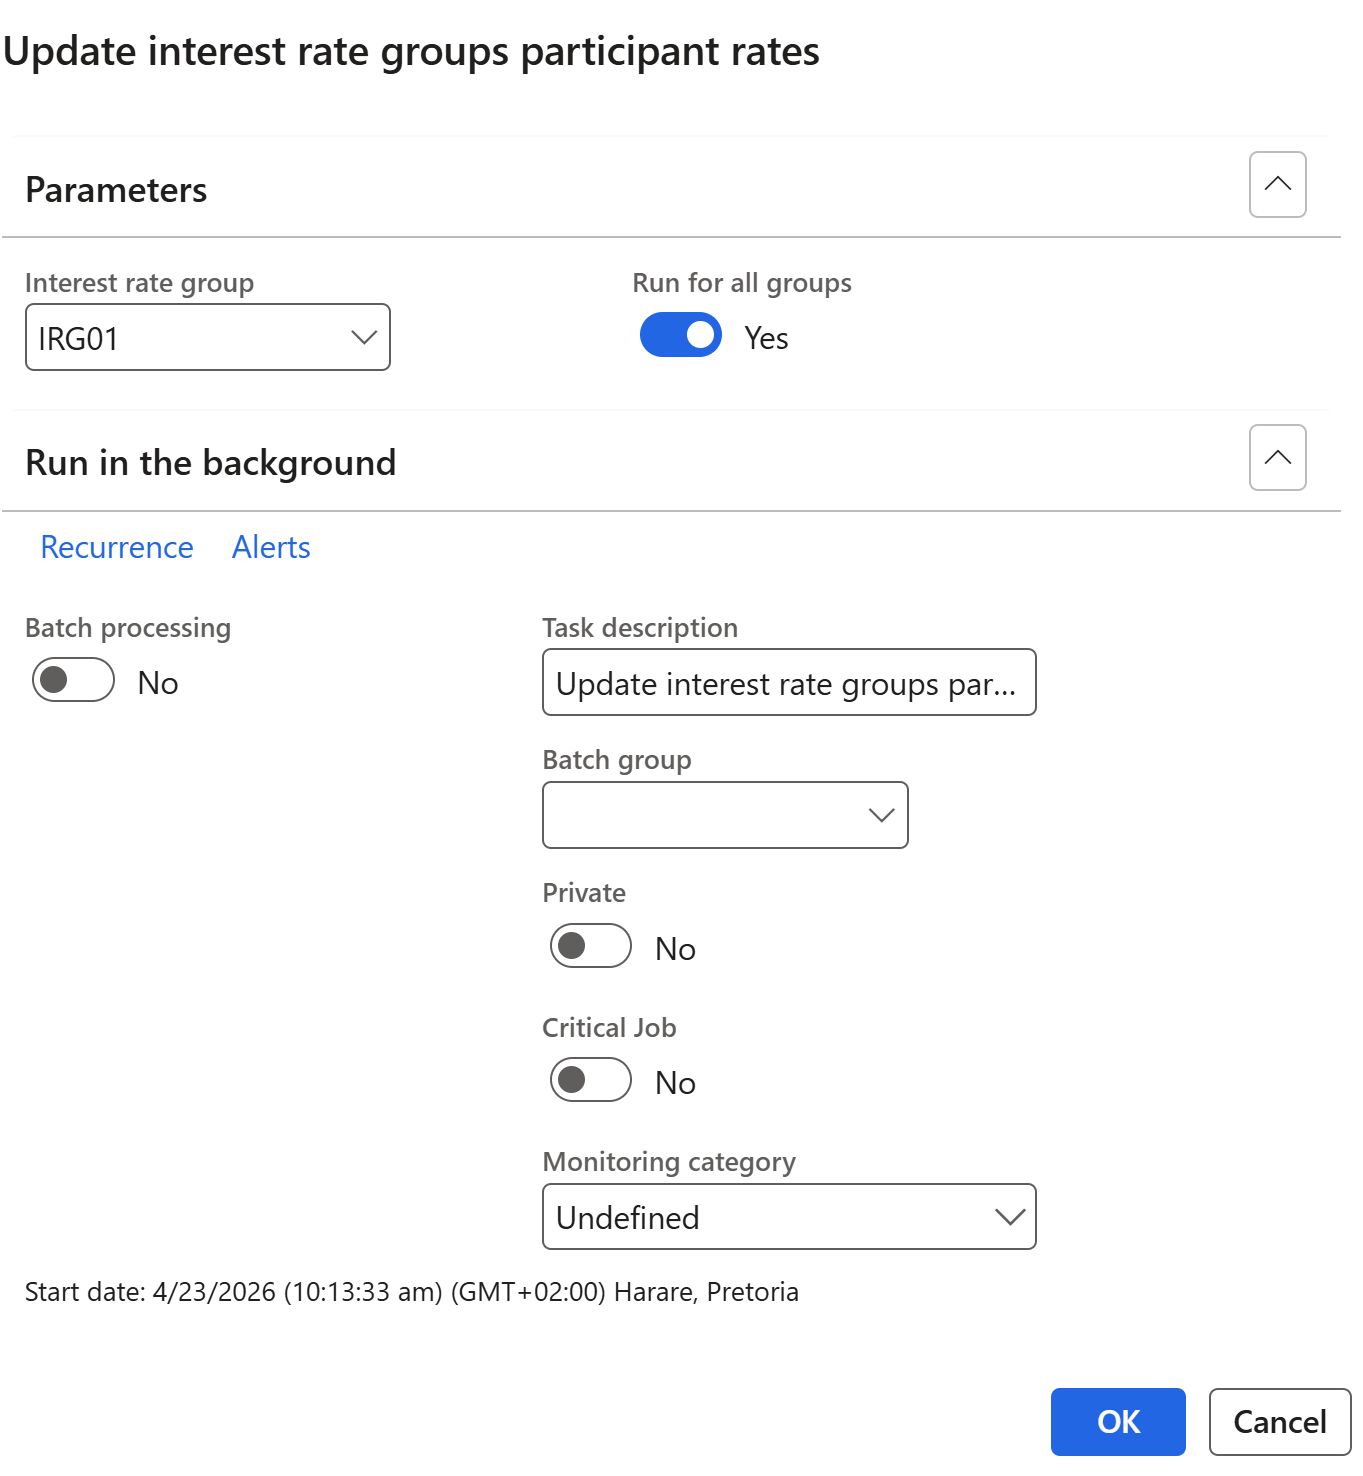Click the Start date information text
Viewport: 1363px width, 1476px height.
(411, 1292)
